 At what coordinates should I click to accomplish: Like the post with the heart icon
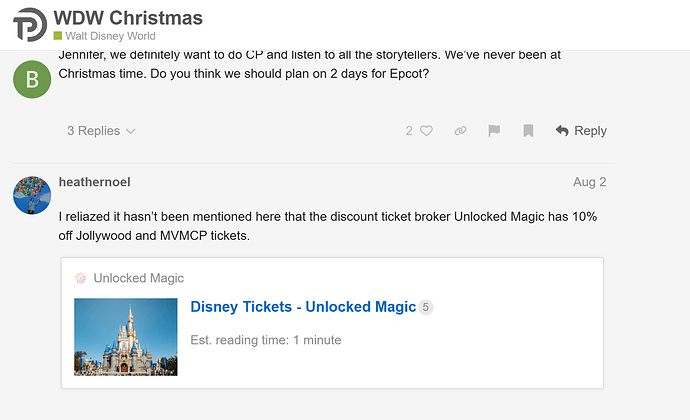pos(426,131)
